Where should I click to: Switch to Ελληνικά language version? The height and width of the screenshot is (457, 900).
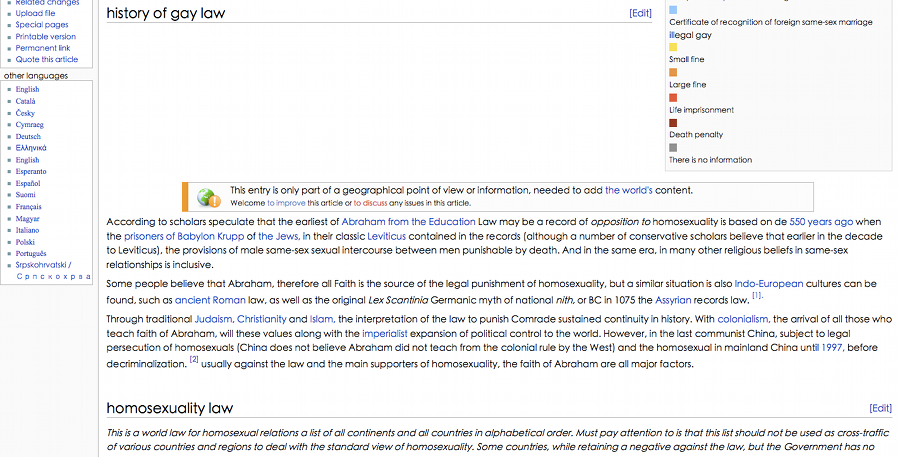31,148
